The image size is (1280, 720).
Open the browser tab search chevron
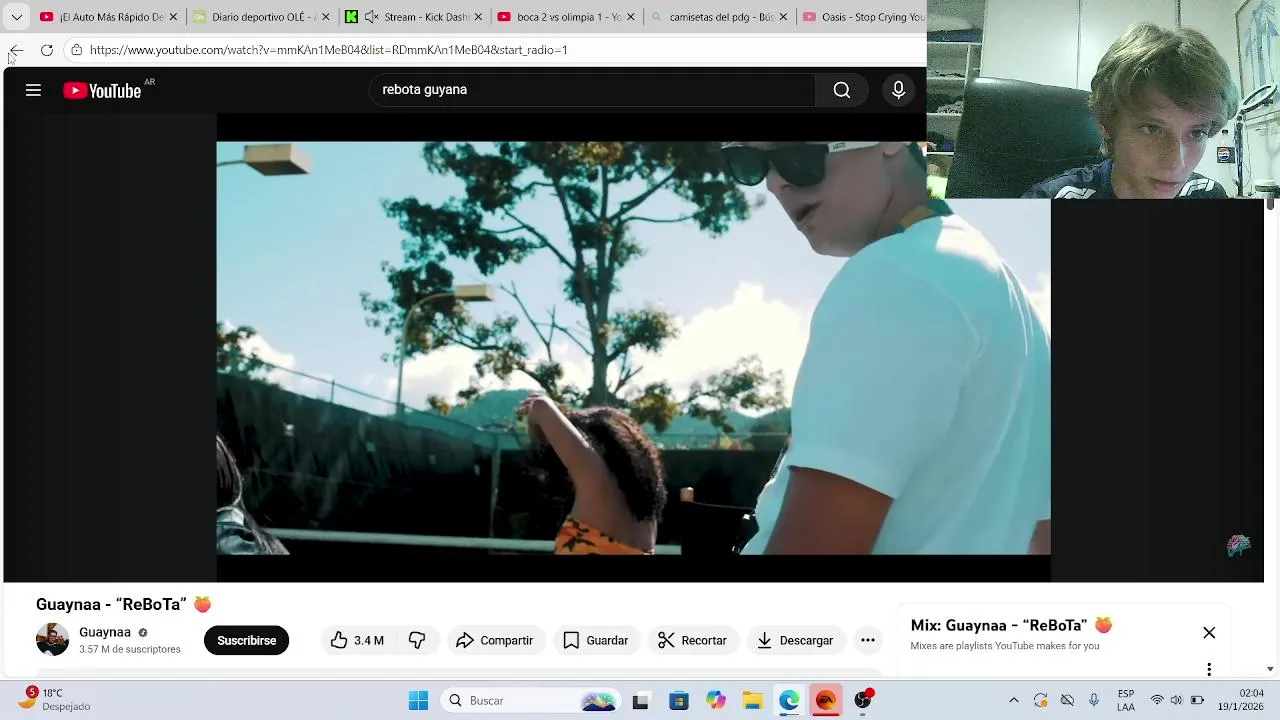16,17
